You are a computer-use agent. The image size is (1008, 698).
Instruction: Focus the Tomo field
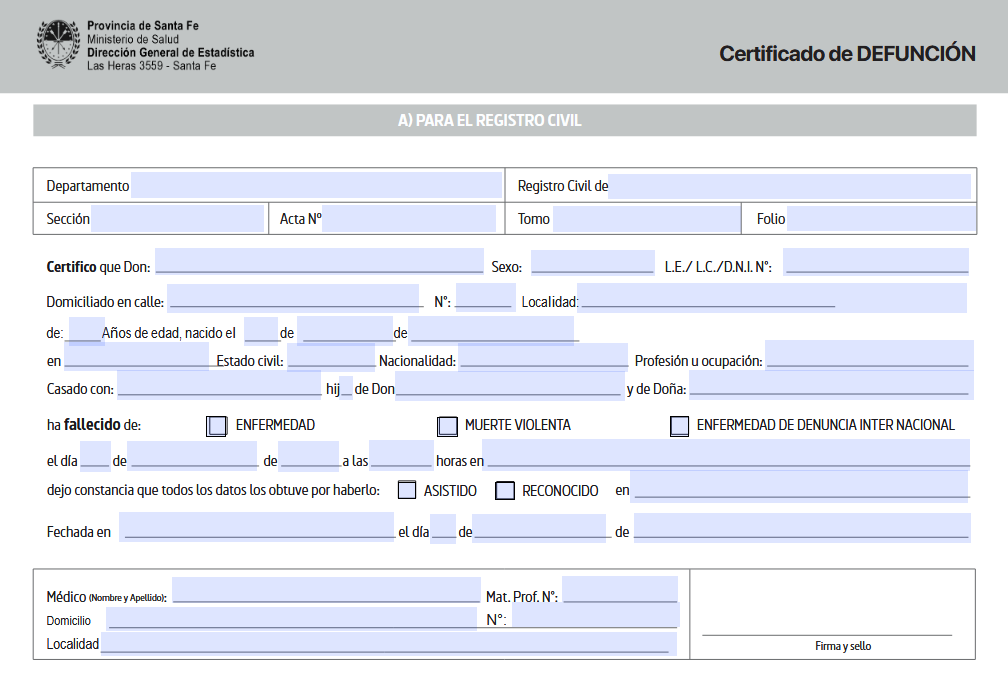pyautogui.click(x=646, y=219)
